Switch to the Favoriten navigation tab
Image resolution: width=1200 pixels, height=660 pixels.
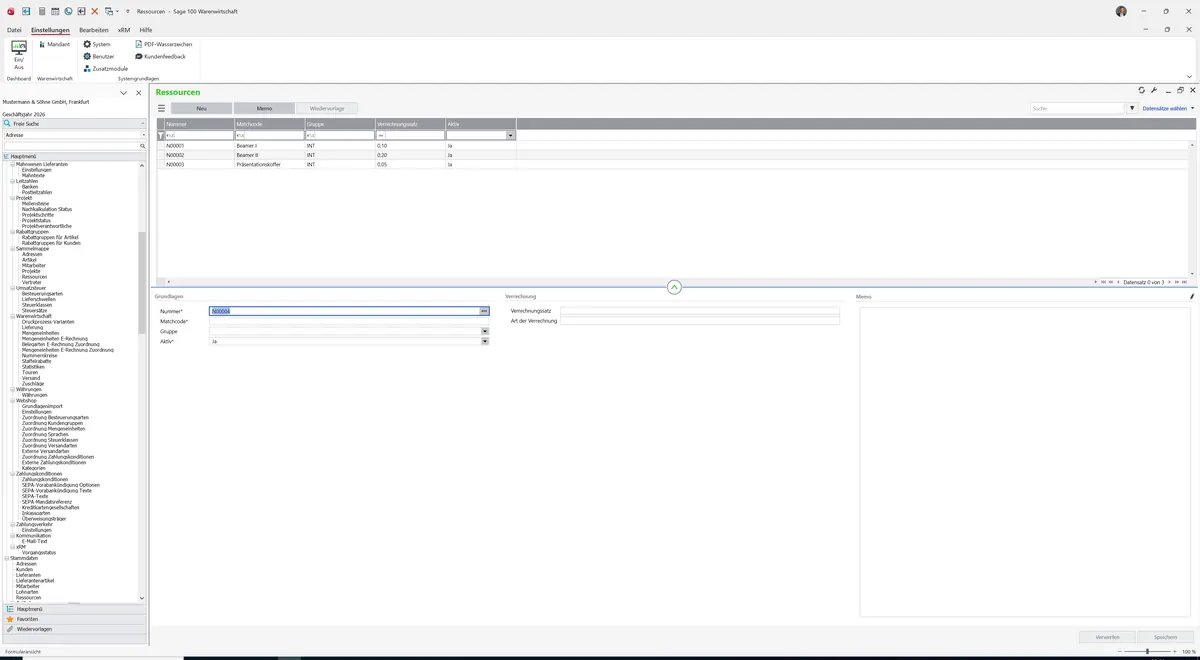point(73,619)
